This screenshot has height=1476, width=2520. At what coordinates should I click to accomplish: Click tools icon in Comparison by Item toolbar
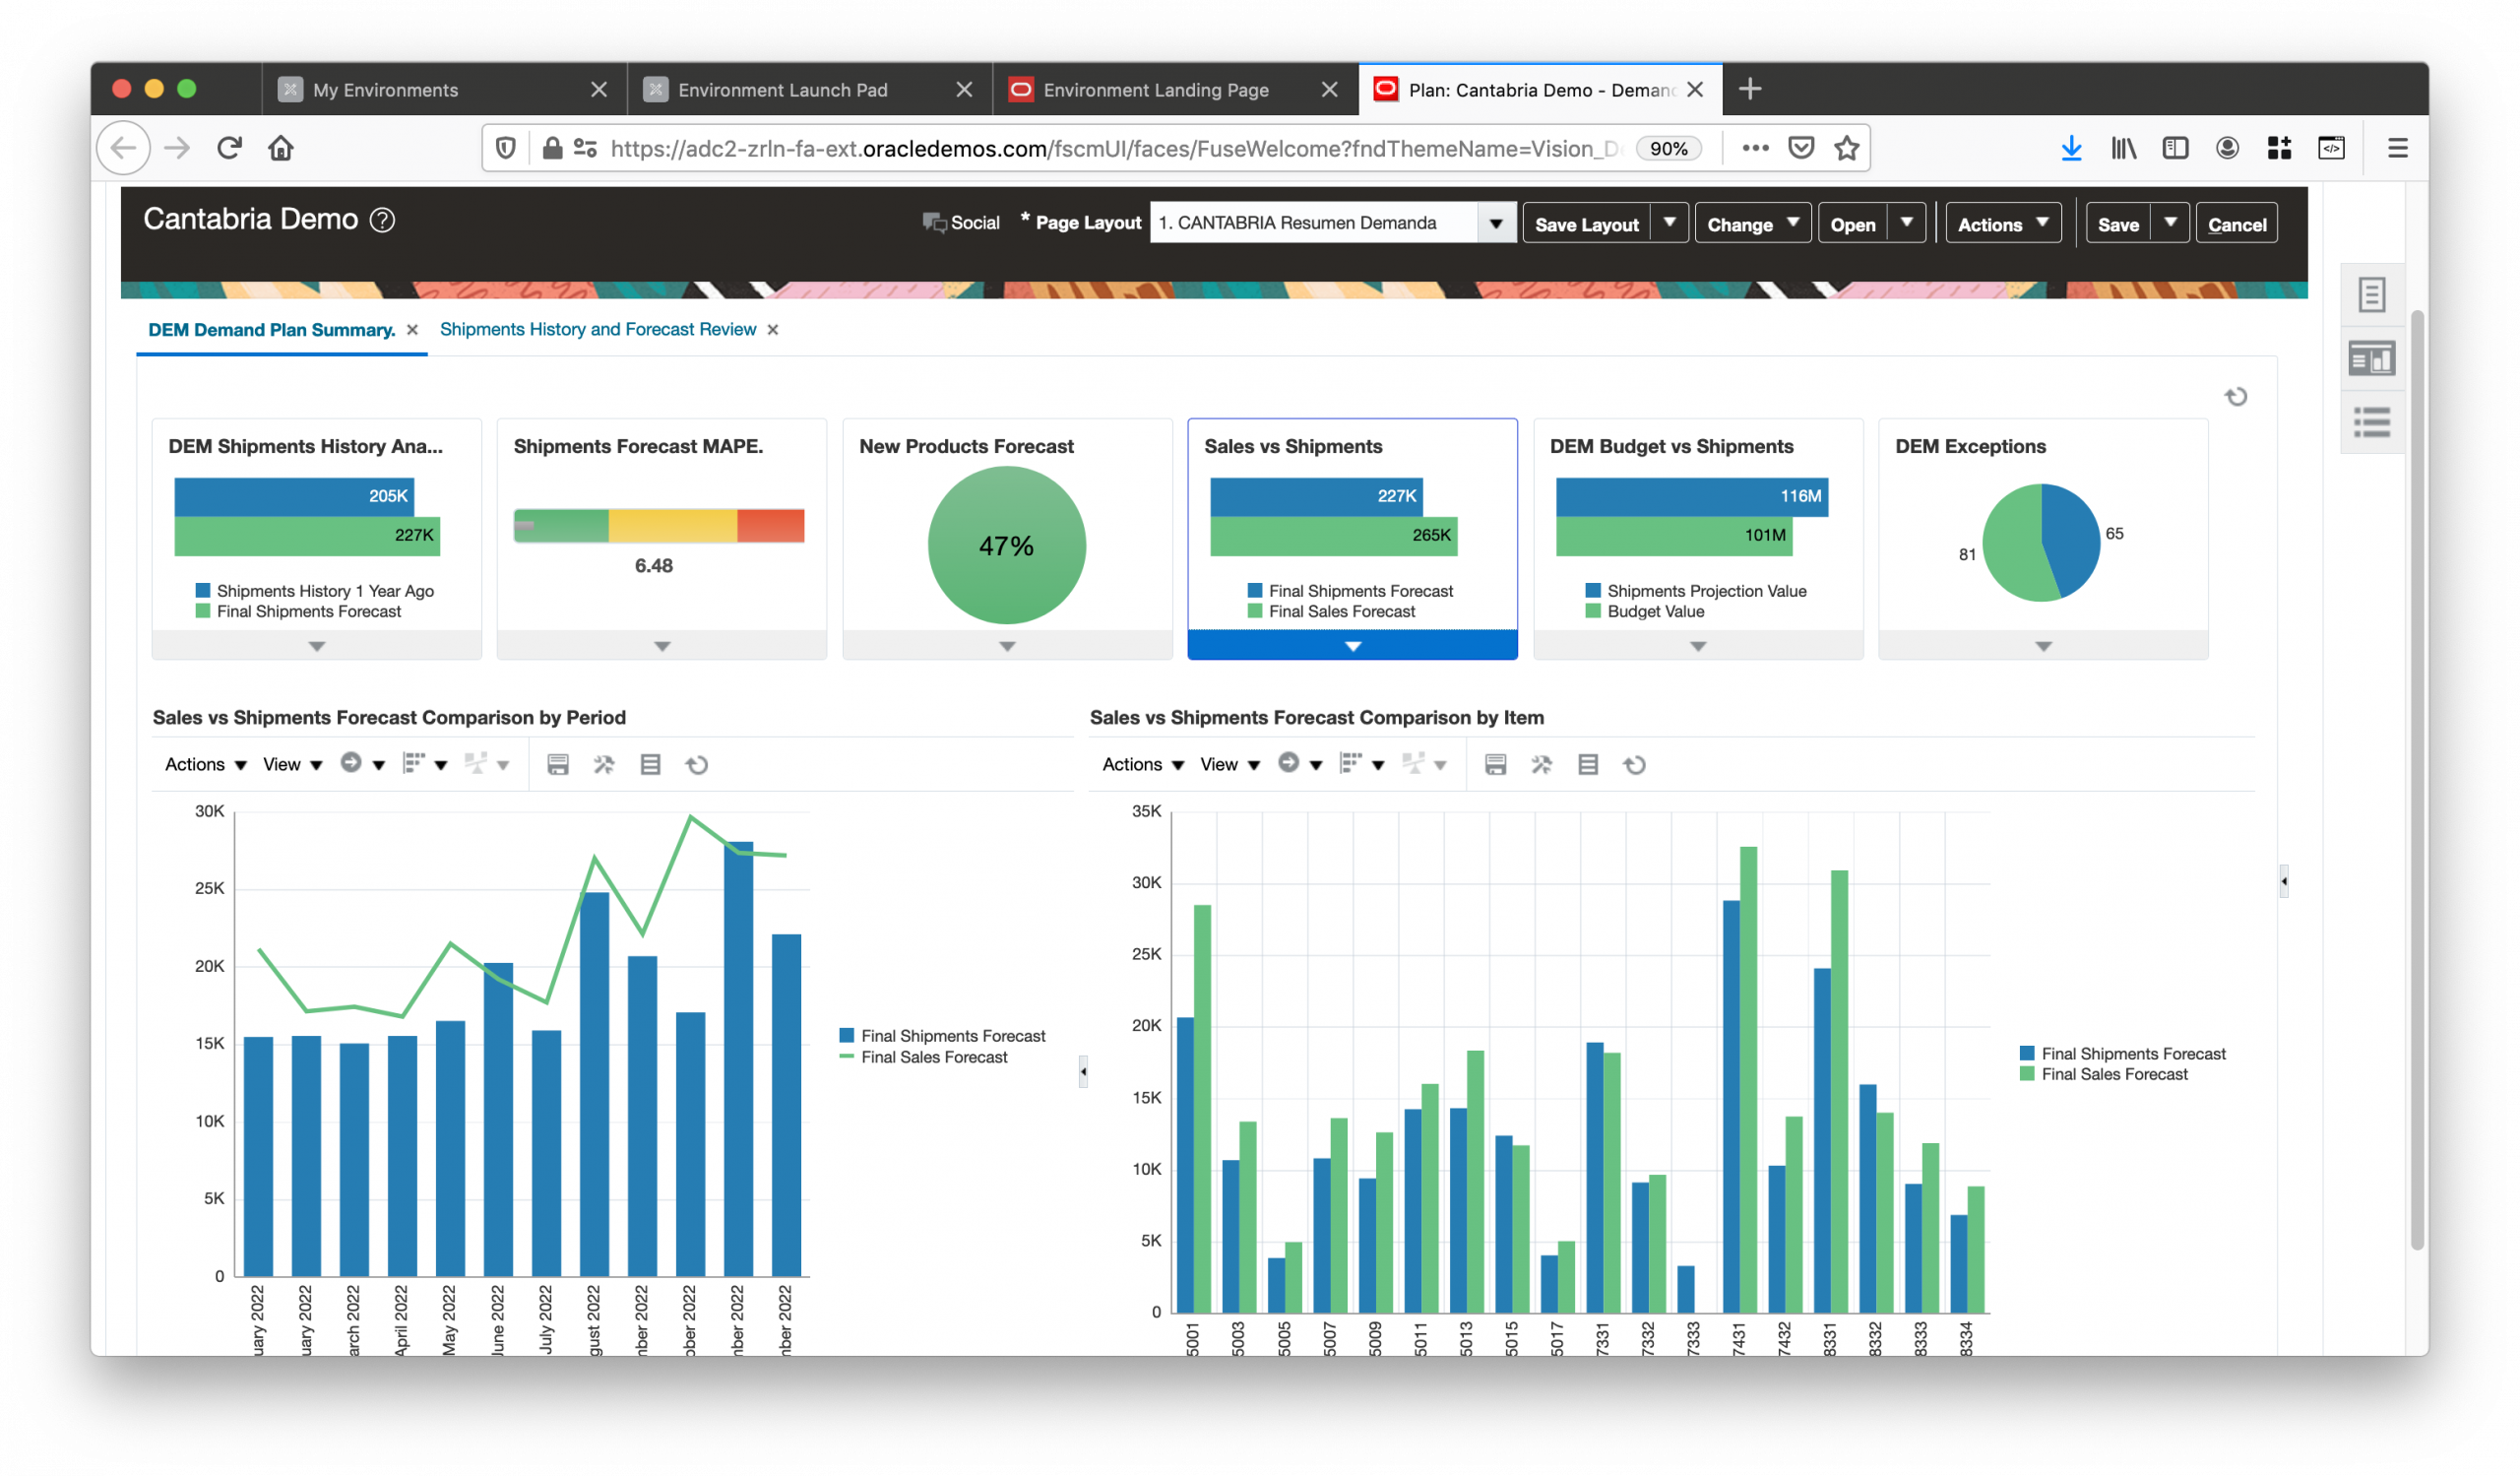click(1541, 765)
